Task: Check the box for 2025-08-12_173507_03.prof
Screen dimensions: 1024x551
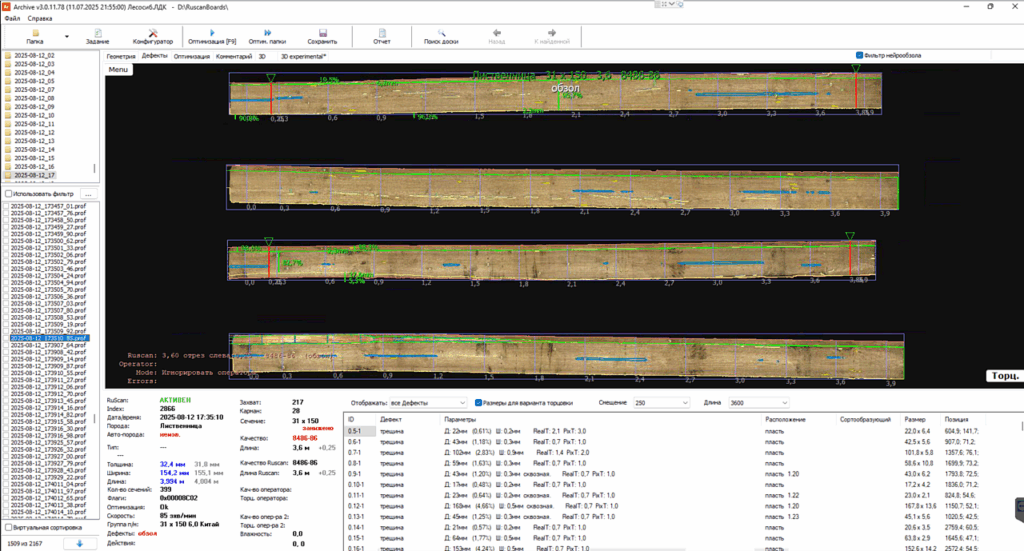Action: click(7, 304)
